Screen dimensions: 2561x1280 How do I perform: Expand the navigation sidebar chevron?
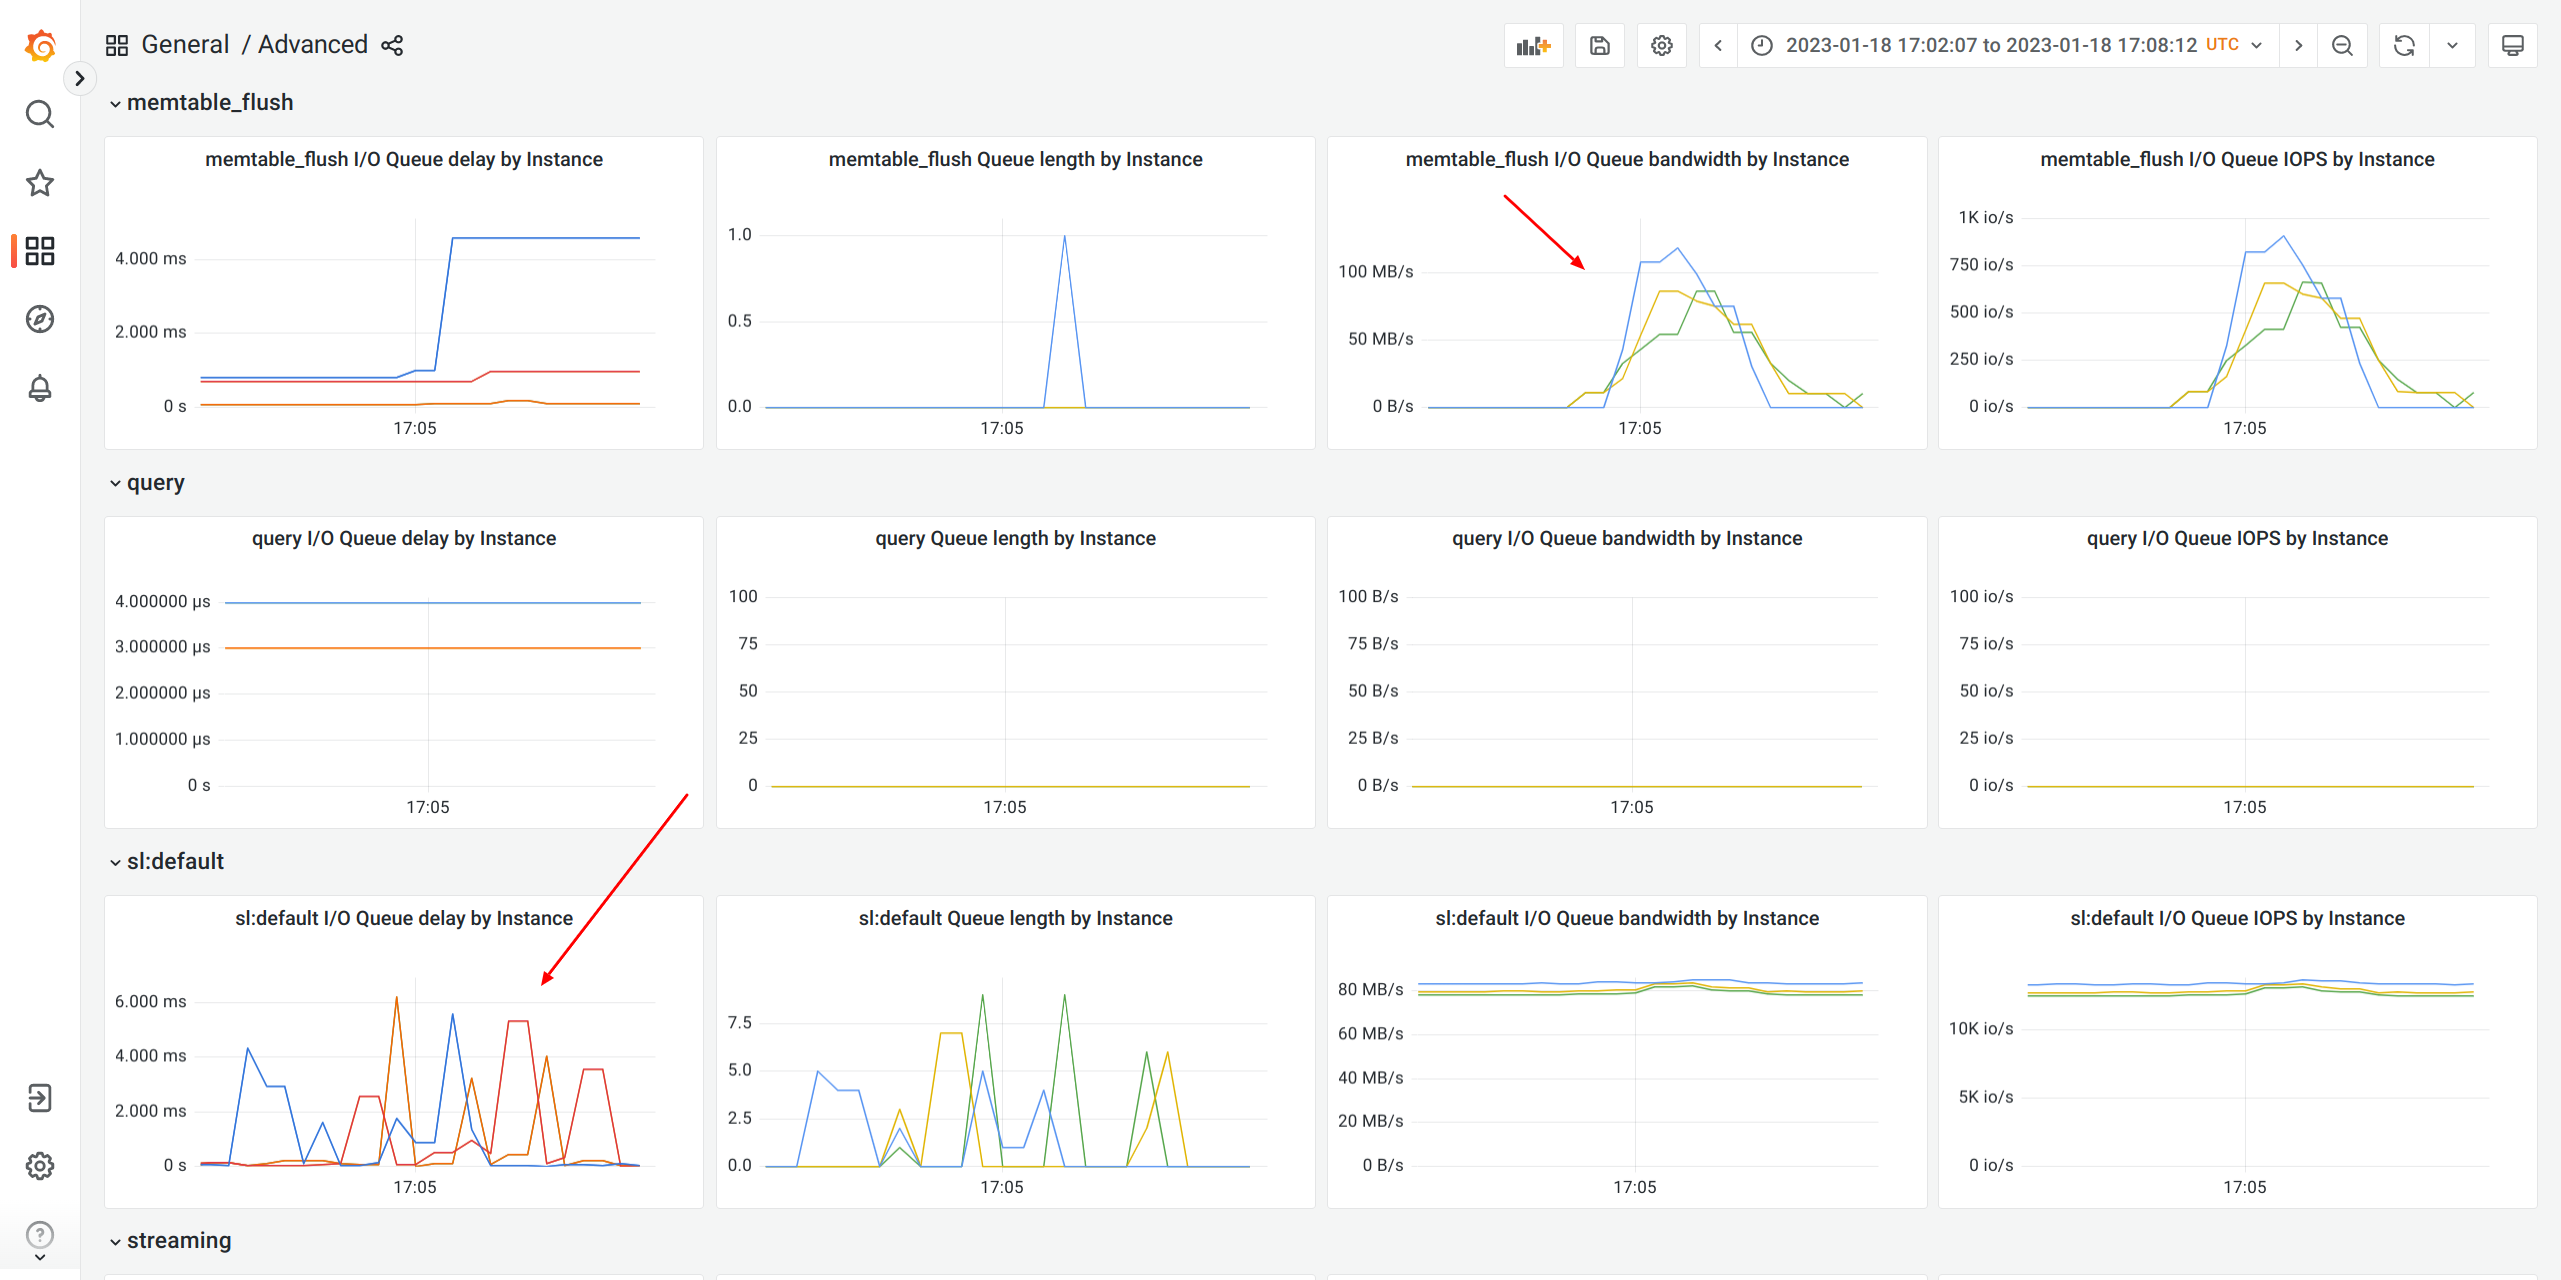coord(80,78)
